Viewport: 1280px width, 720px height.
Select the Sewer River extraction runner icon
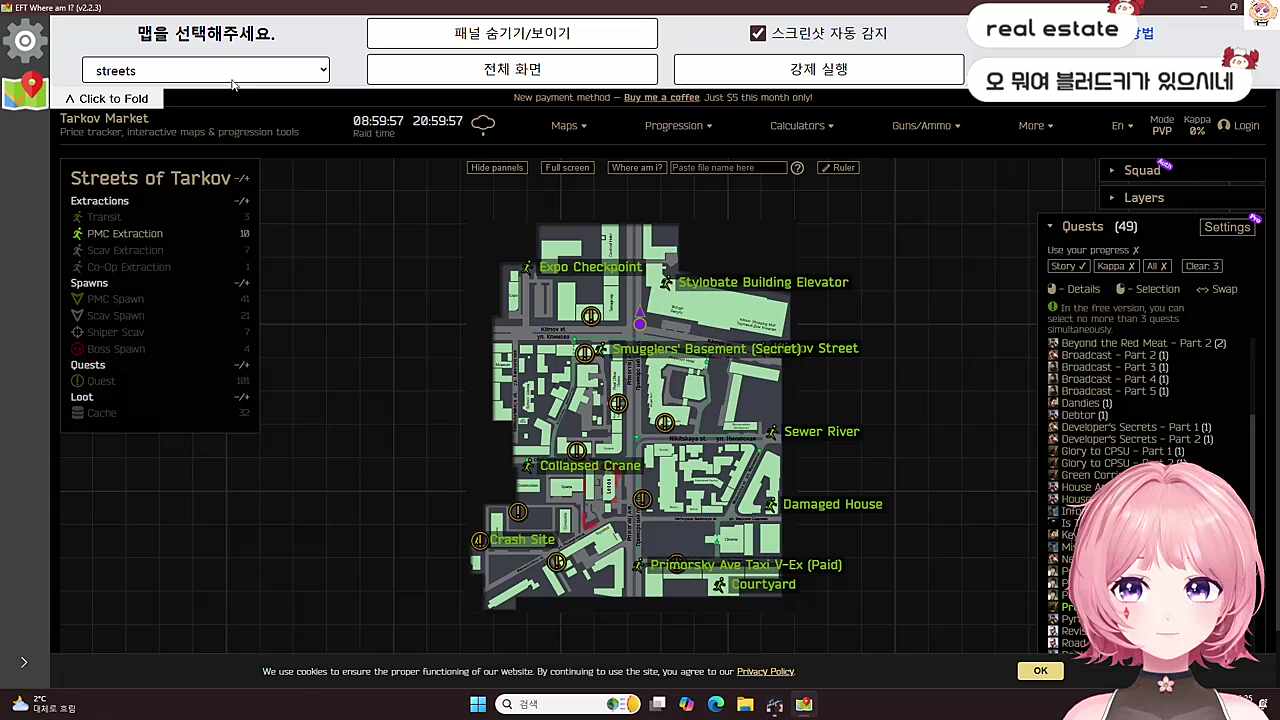point(772,432)
